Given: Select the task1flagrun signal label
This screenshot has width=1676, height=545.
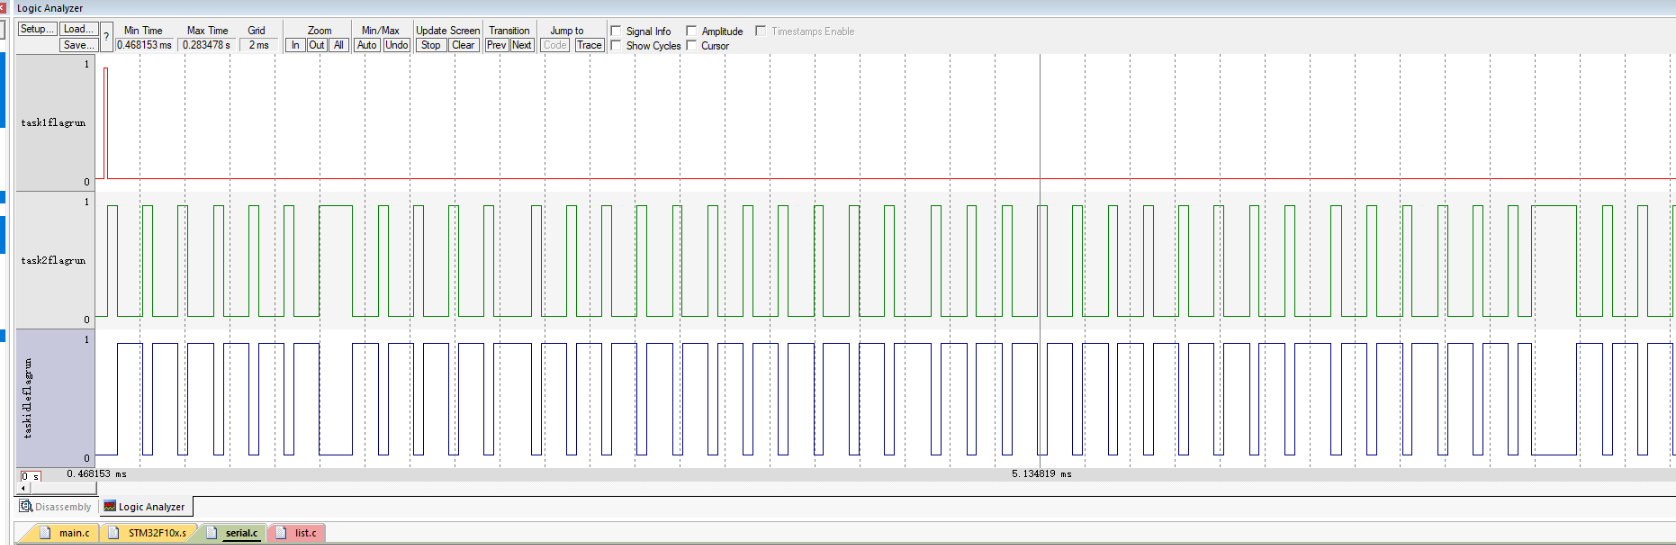Looking at the screenshot, I should click(x=53, y=123).
